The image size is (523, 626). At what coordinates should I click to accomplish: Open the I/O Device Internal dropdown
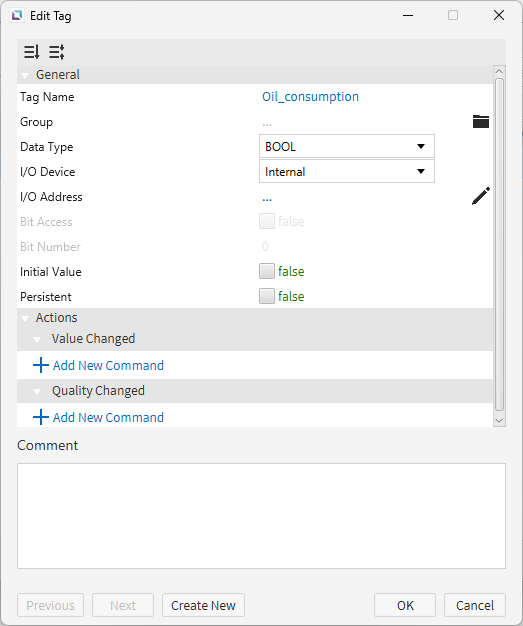click(347, 171)
